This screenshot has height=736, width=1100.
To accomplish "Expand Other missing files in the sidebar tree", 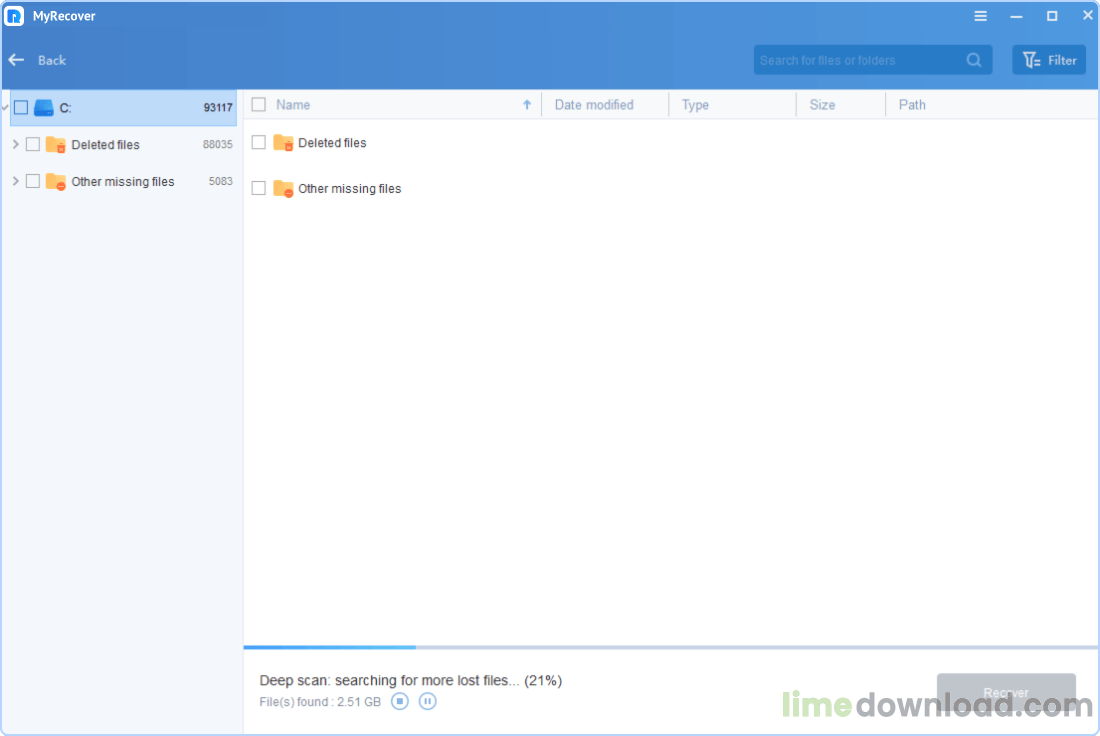I will [15, 181].
